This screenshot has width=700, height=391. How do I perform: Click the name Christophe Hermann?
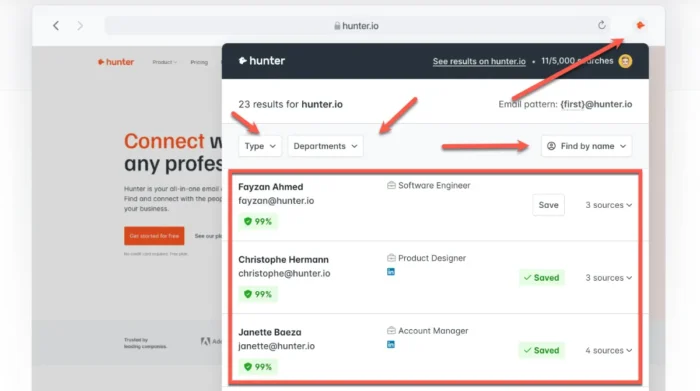[x=283, y=259]
